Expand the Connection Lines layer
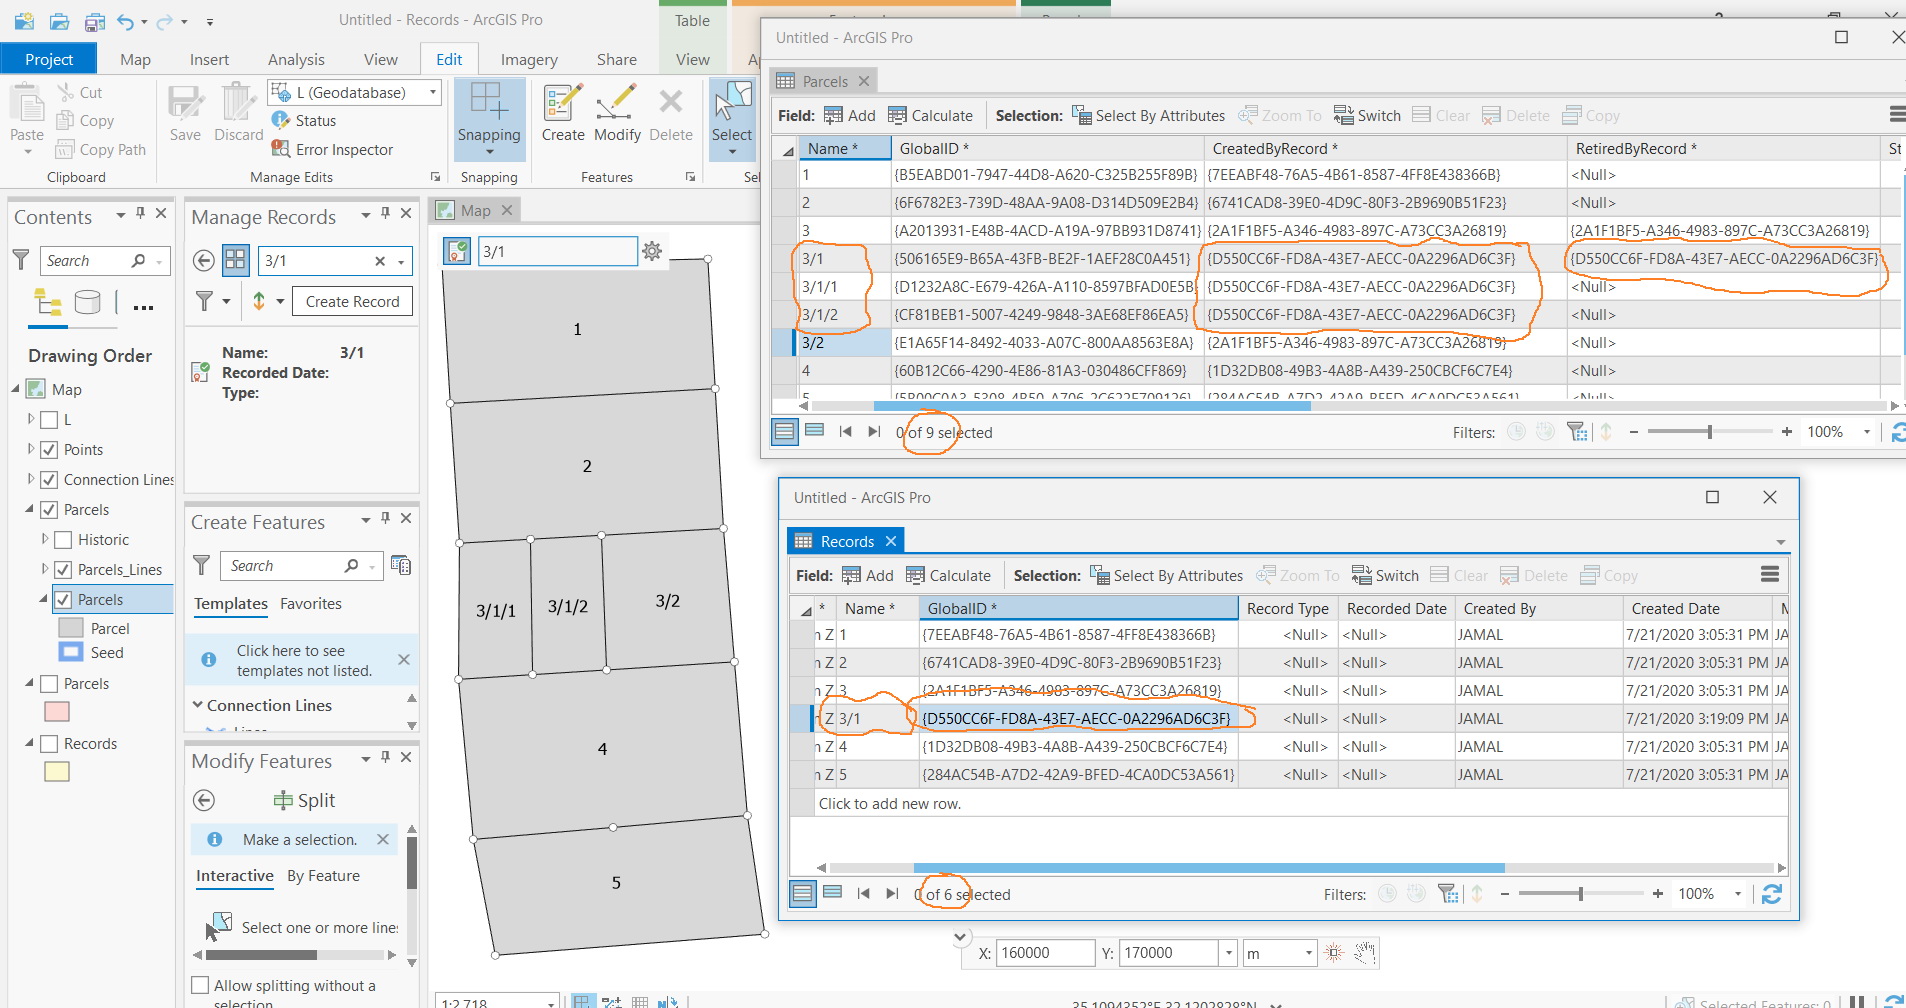Screen dimensions: 1906x1008 [x=31, y=479]
